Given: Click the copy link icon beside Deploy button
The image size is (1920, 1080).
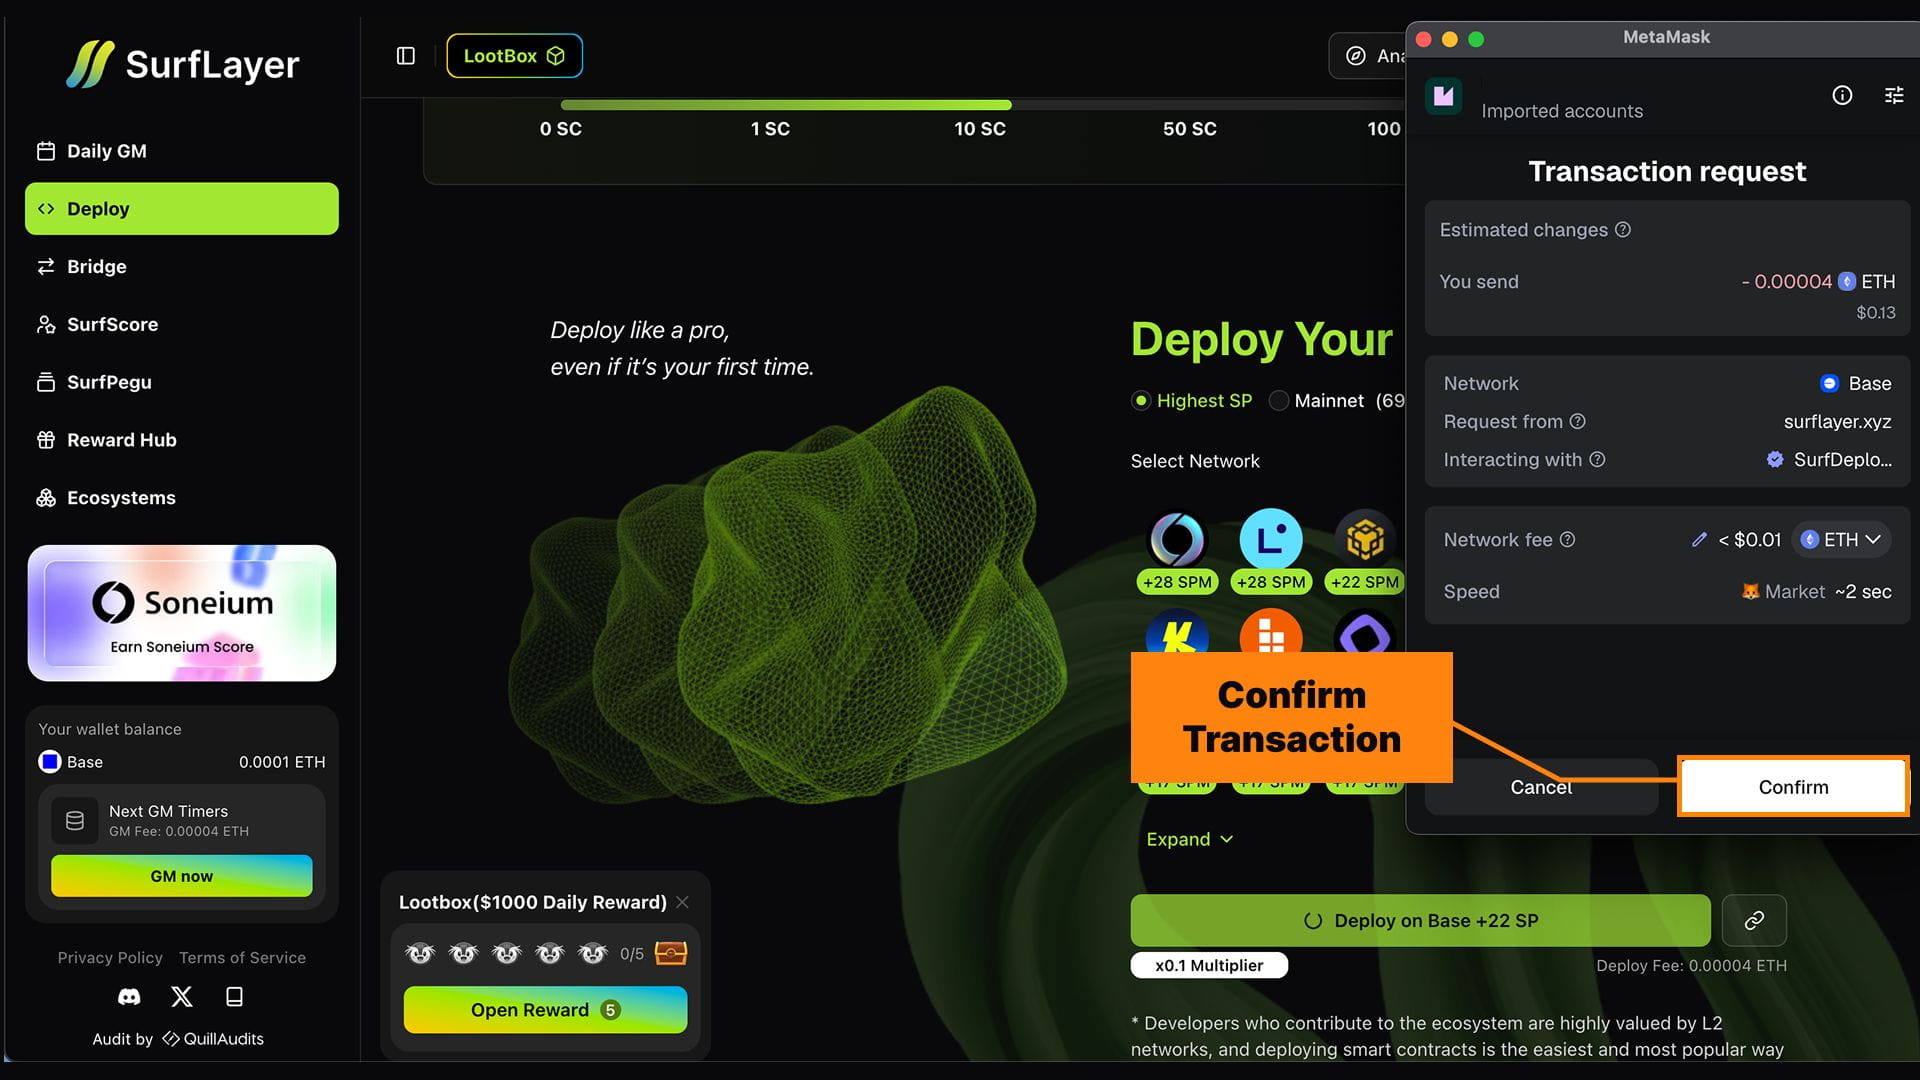Looking at the screenshot, I should 1754,920.
